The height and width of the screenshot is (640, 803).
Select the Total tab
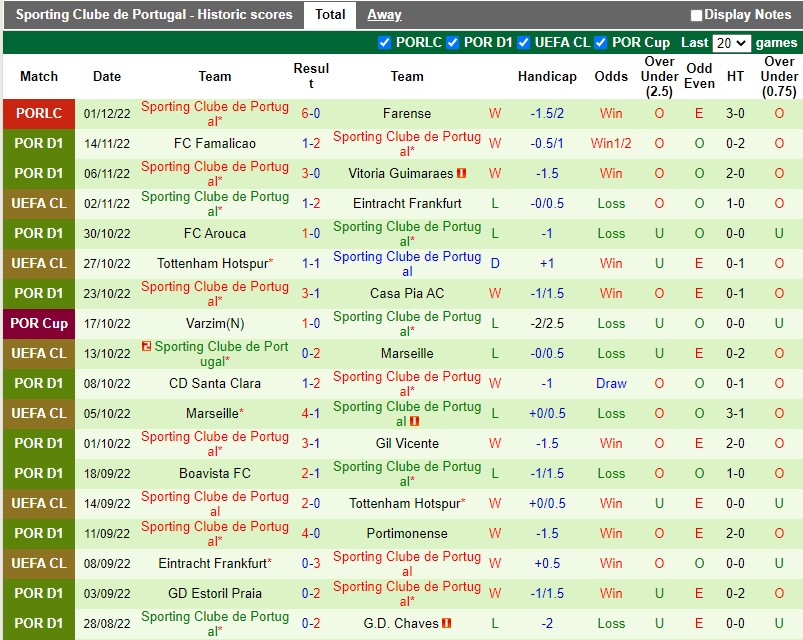click(x=330, y=15)
